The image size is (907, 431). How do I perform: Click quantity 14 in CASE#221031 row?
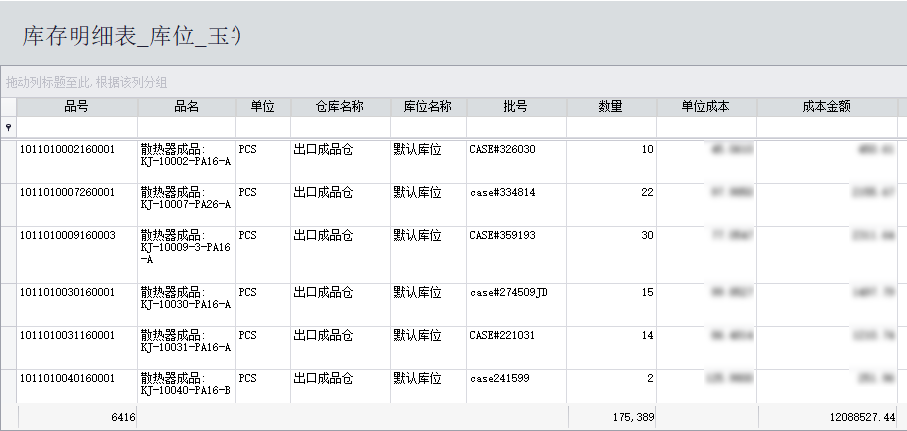647,335
